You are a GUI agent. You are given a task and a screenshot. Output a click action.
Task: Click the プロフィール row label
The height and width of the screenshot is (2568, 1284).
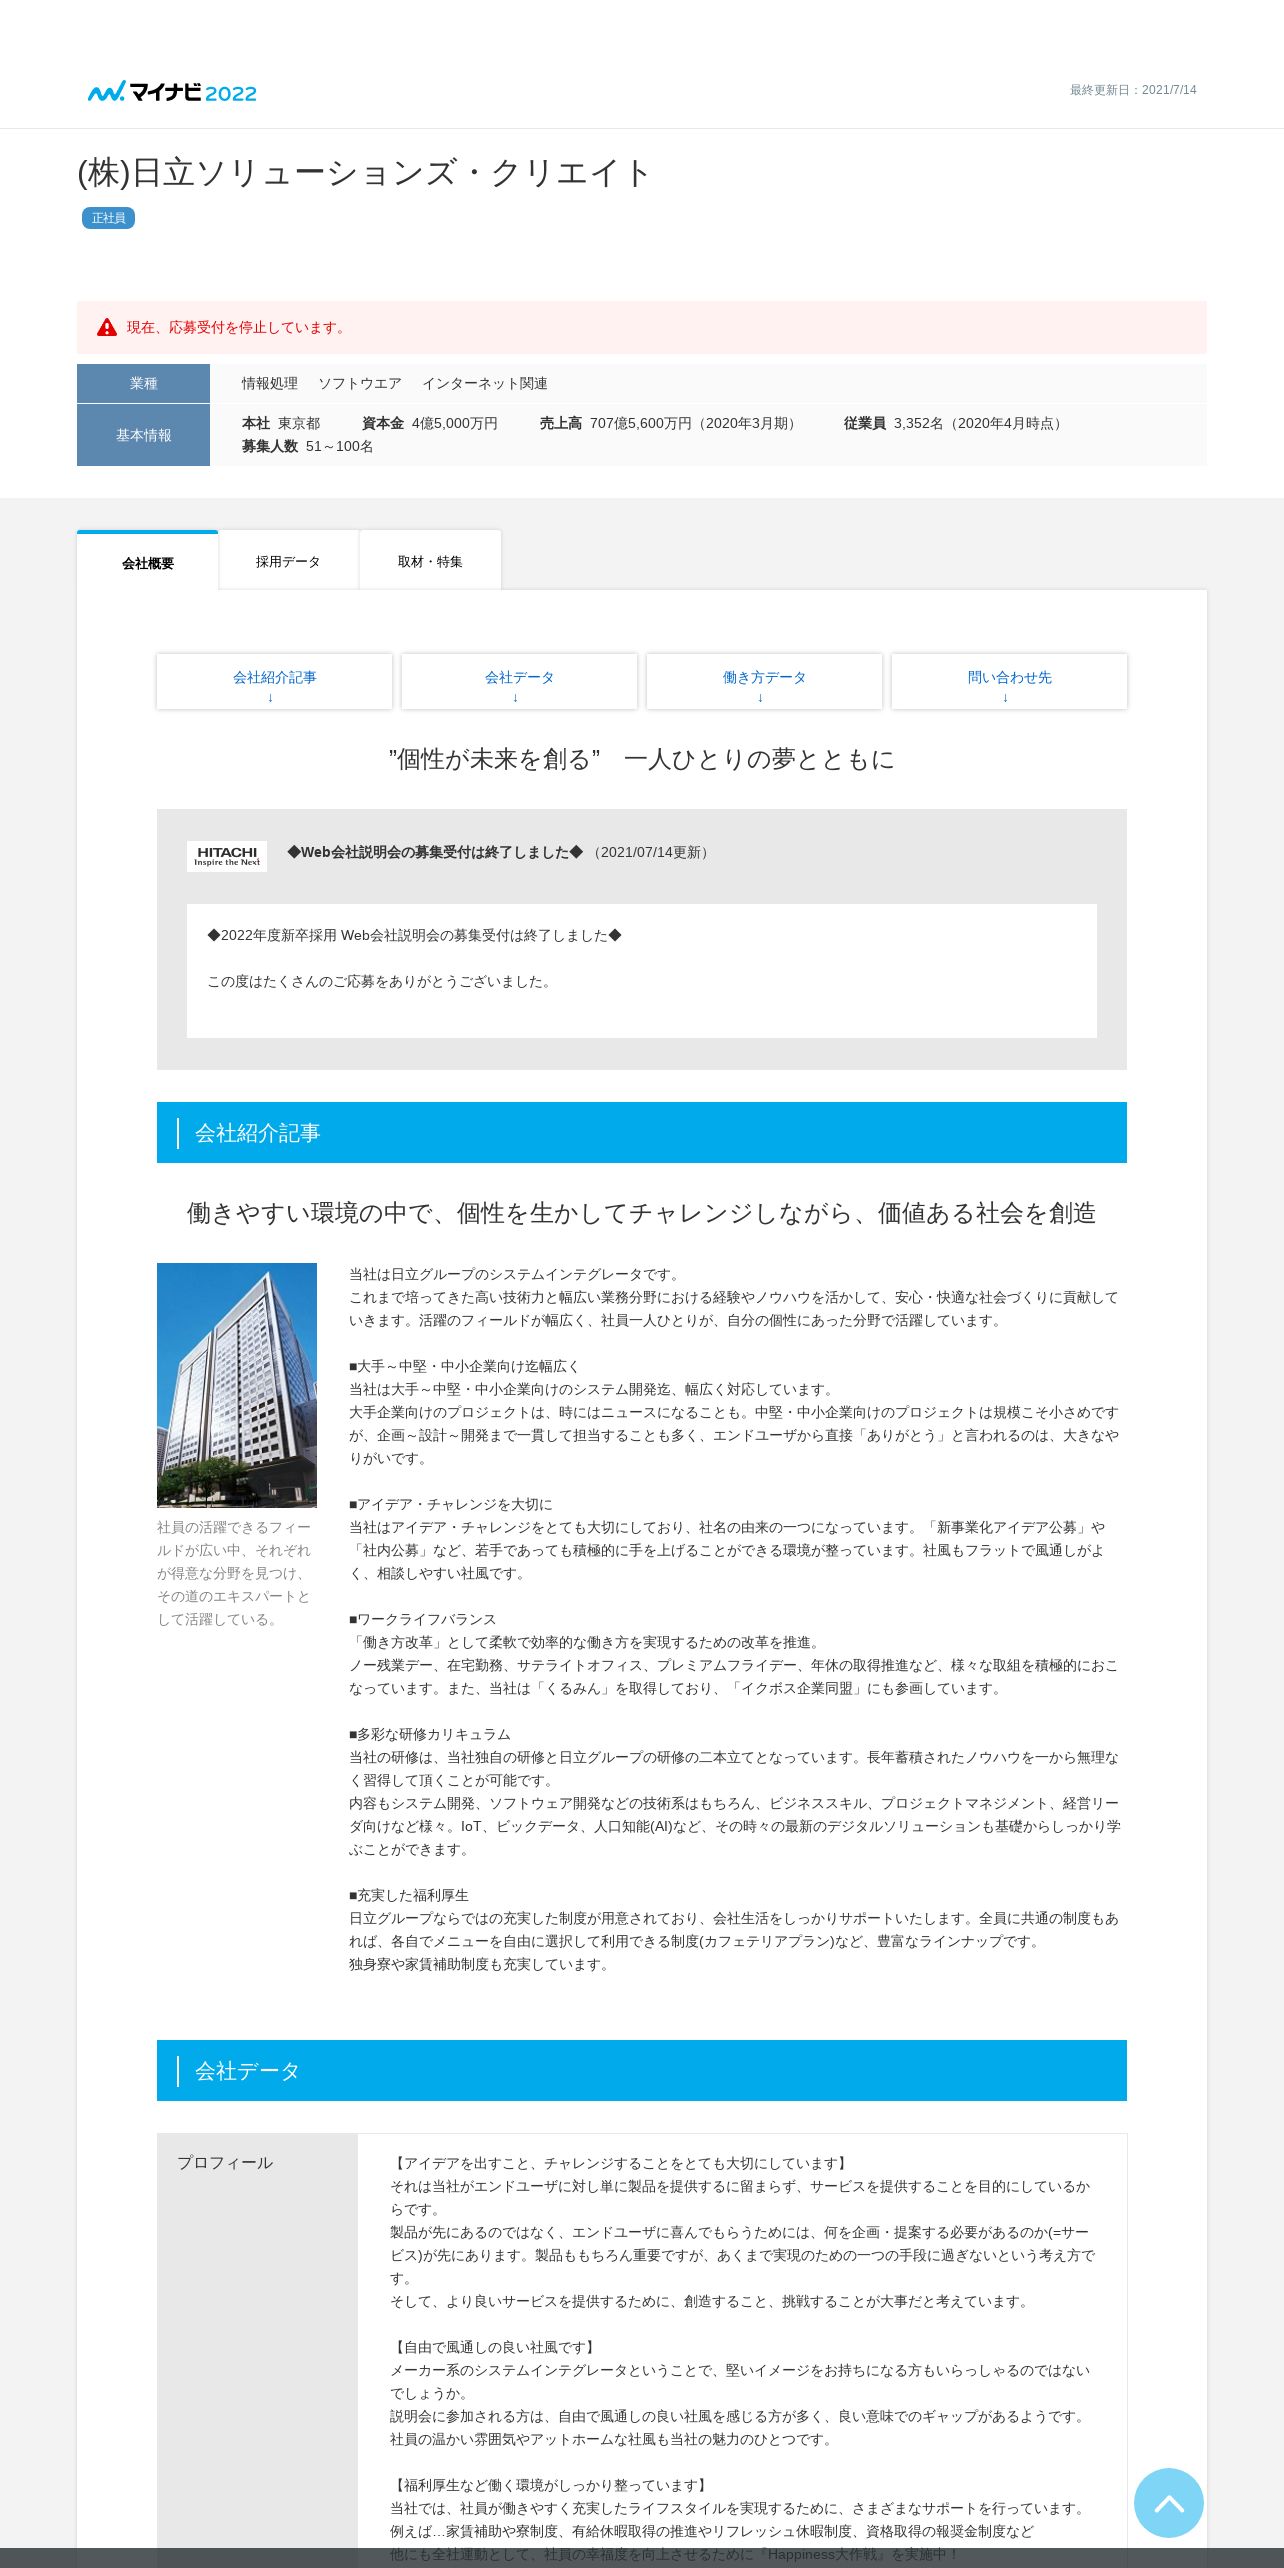point(225,2162)
